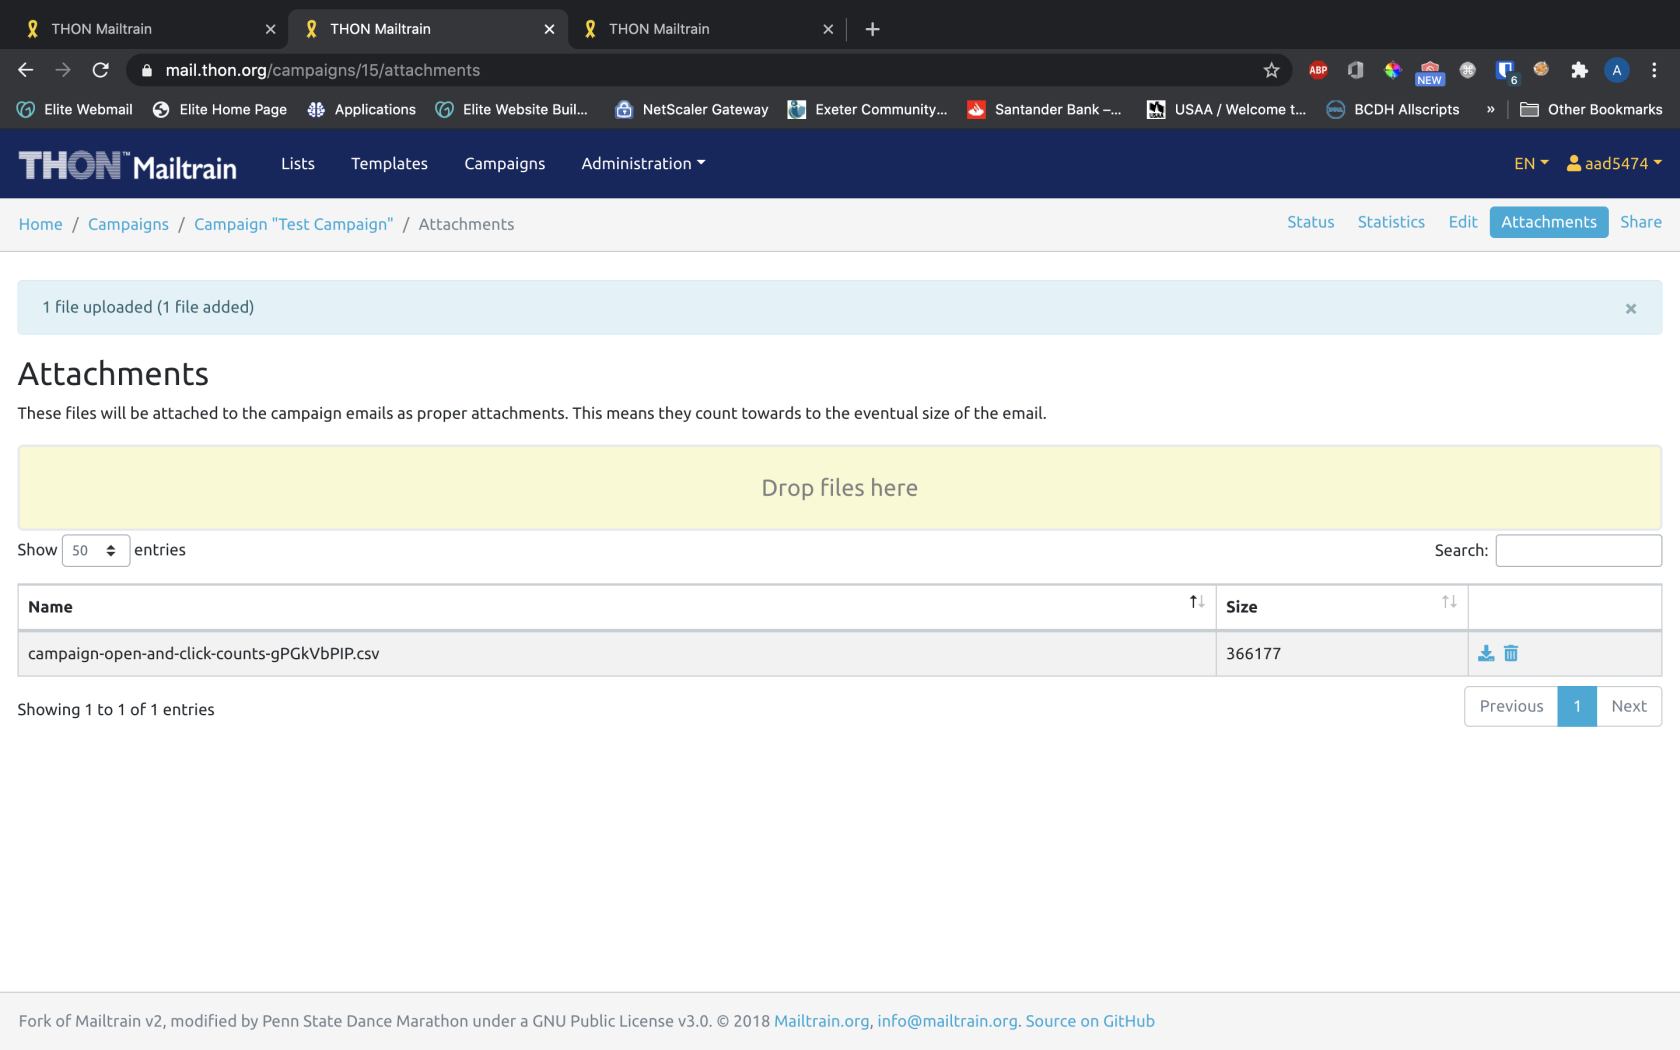The image size is (1680, 1050).
Task: Delete the campaign-open-and-click-counts csv attachment
Action: coord(1511,653)
